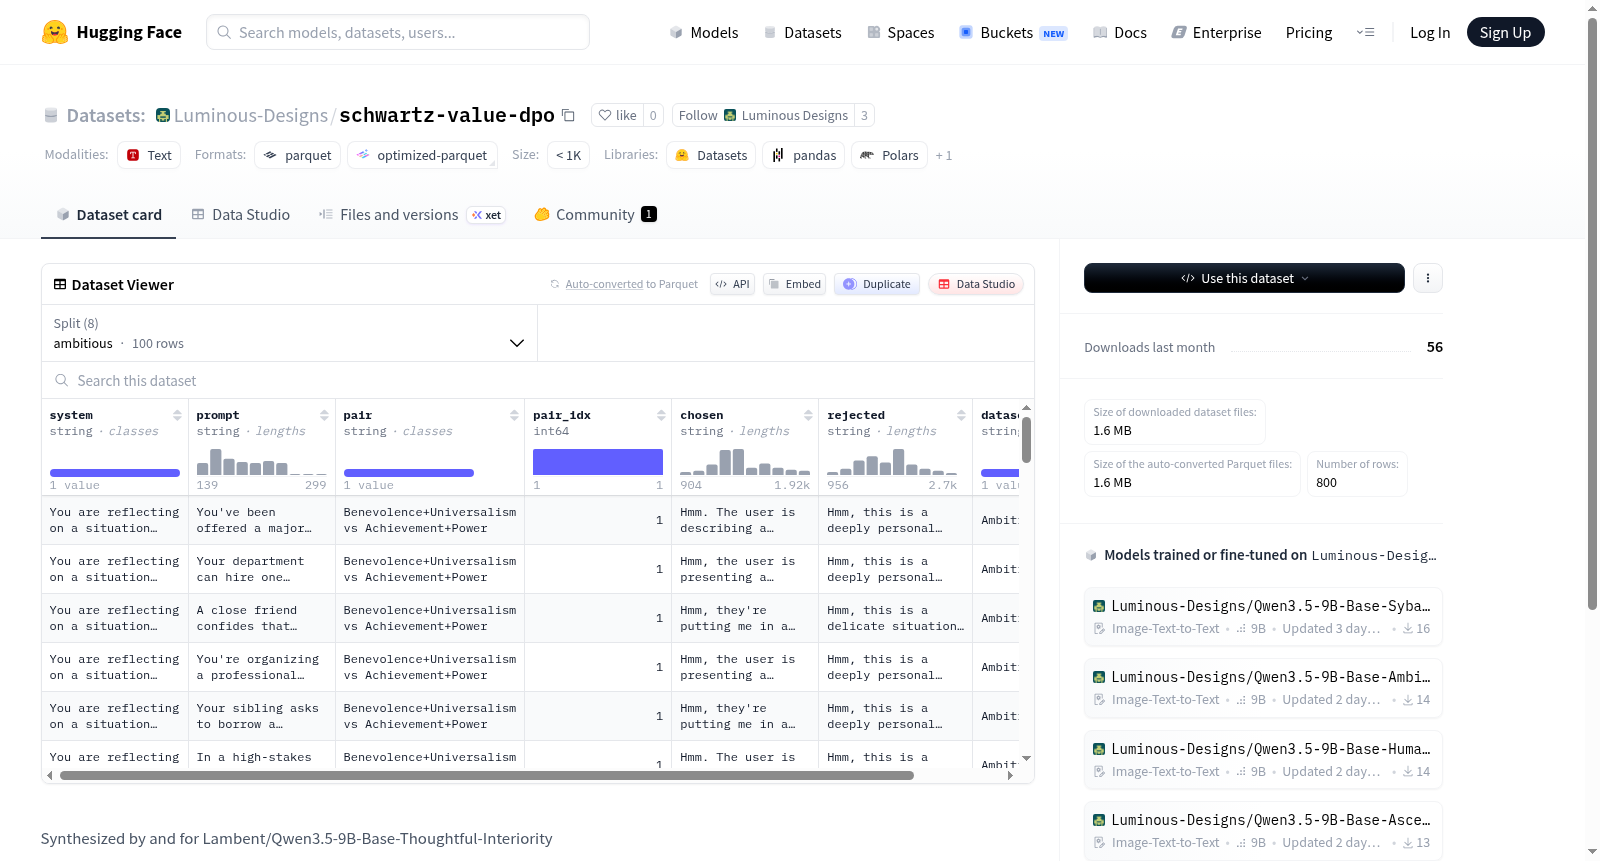Viewport: 1600px width, 861px height.
Task: Expand the navigation overflow menu
Action: click(x=1365, y=32)
